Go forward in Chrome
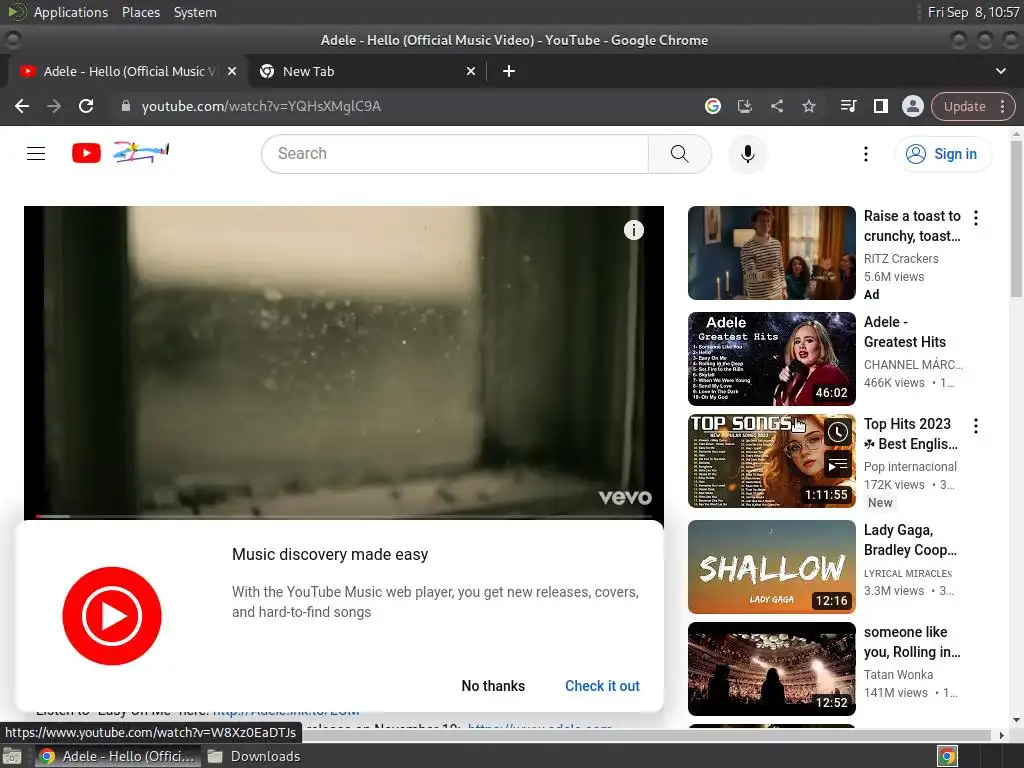 pyautogui.click(x=54, y=106)
